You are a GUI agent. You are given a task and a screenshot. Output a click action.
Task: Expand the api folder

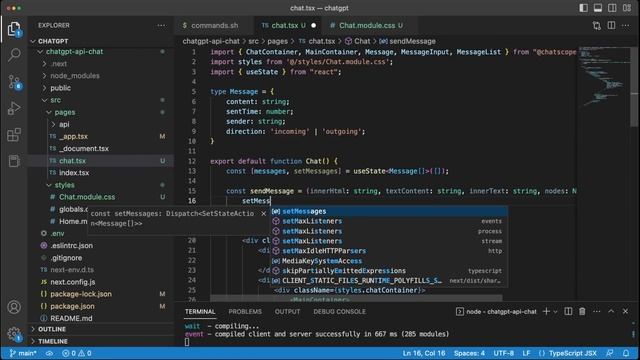click(x=64, y=124)
